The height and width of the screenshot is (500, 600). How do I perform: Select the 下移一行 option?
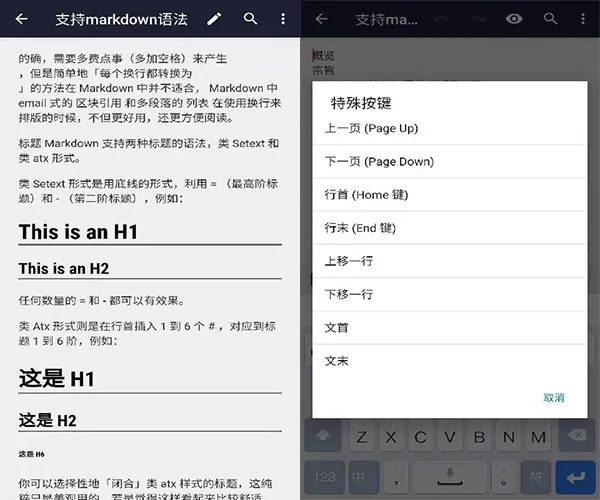point(450,295)
